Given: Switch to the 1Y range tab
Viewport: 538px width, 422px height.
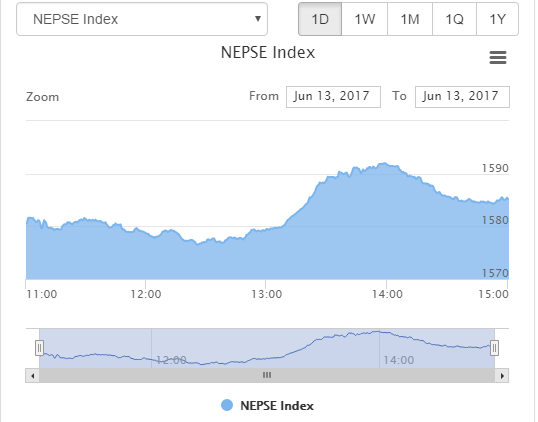Looking at the screenshot, I should (498, 19).
